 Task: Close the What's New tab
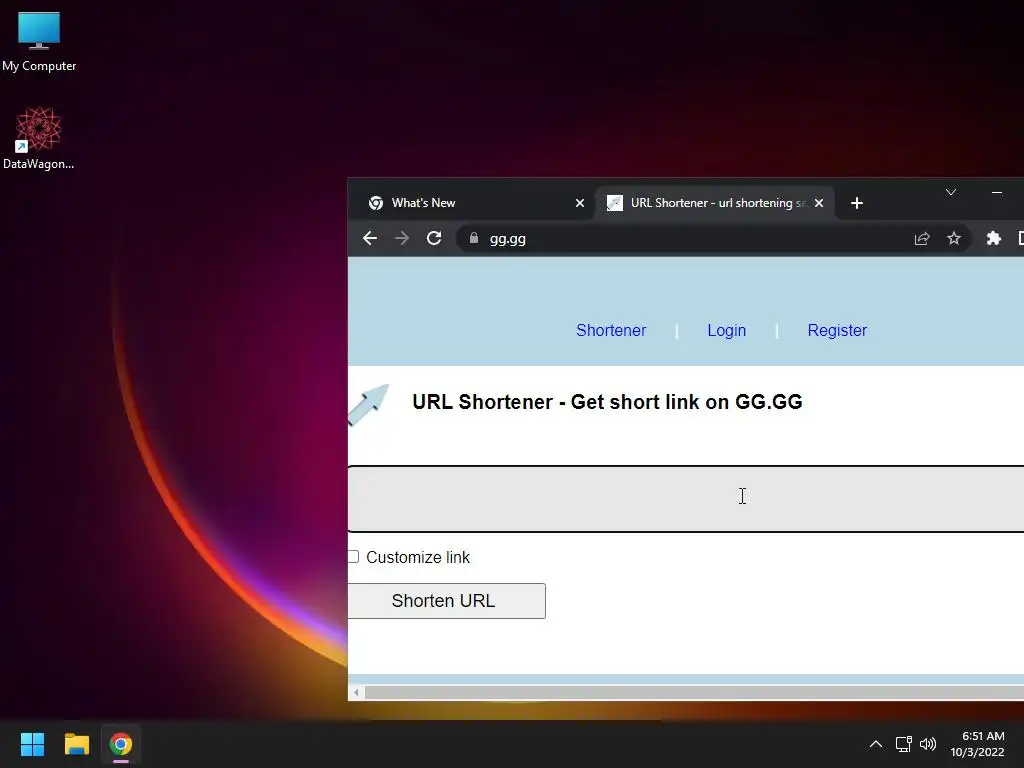click(579, 203)
